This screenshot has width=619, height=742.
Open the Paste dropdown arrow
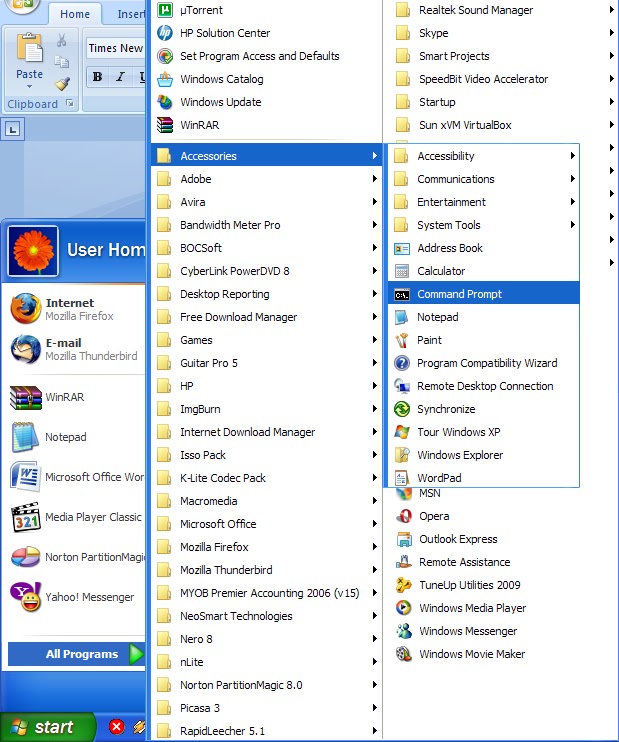coord(29,87)
